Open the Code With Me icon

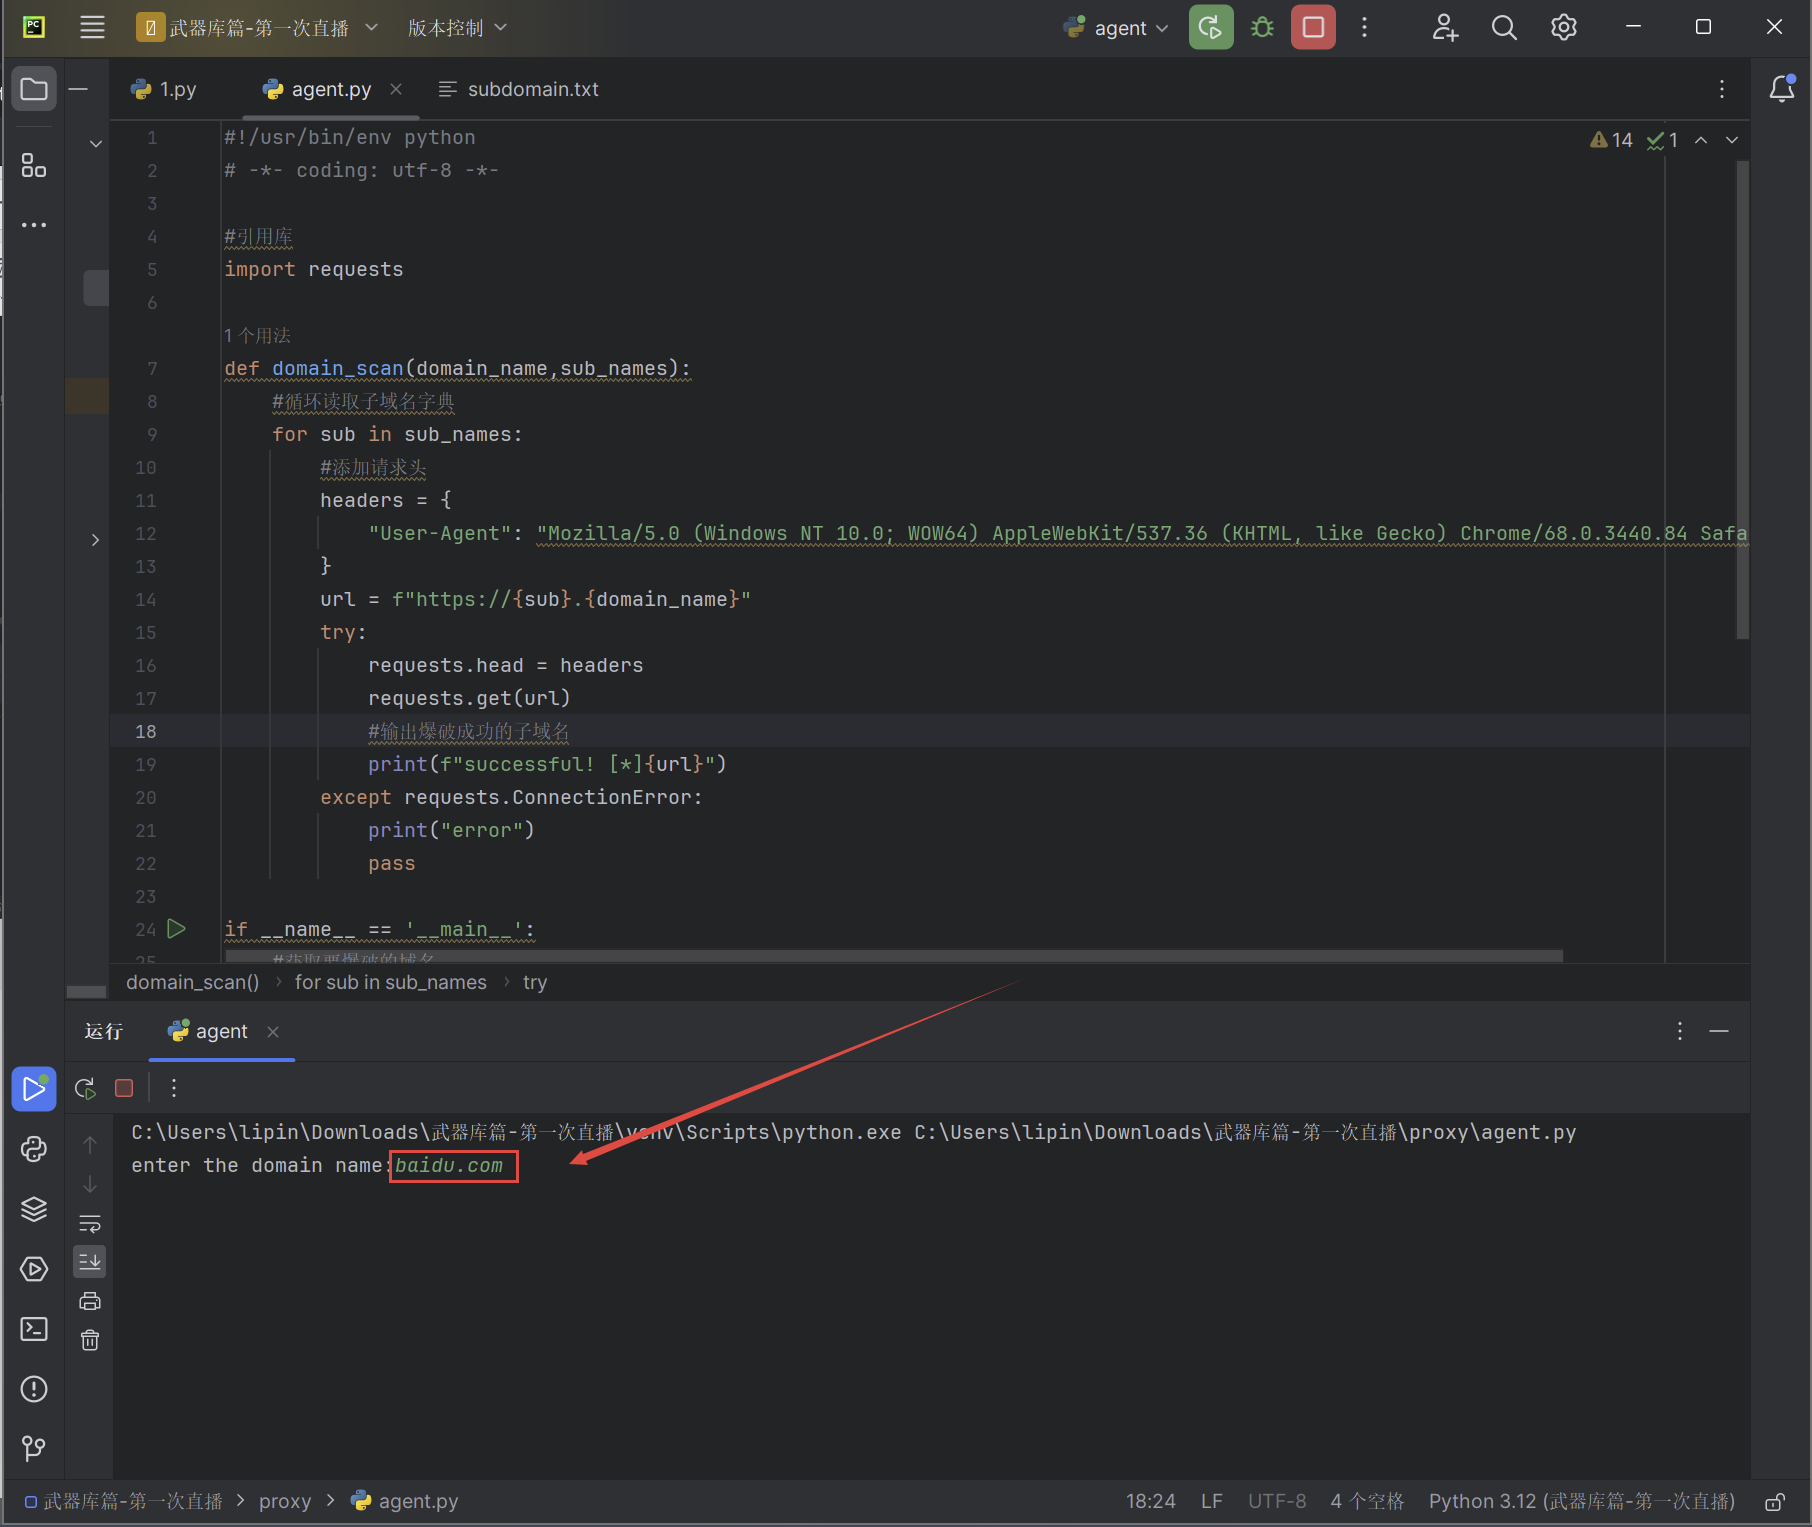click(x=1444, y=27)
